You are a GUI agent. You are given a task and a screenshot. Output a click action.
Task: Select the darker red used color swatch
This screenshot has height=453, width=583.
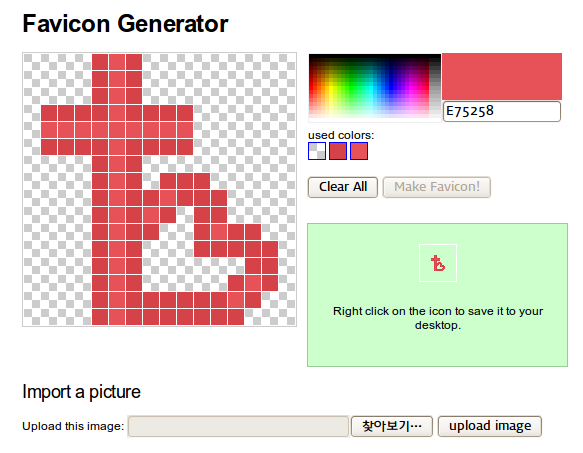tap(338, 151)
